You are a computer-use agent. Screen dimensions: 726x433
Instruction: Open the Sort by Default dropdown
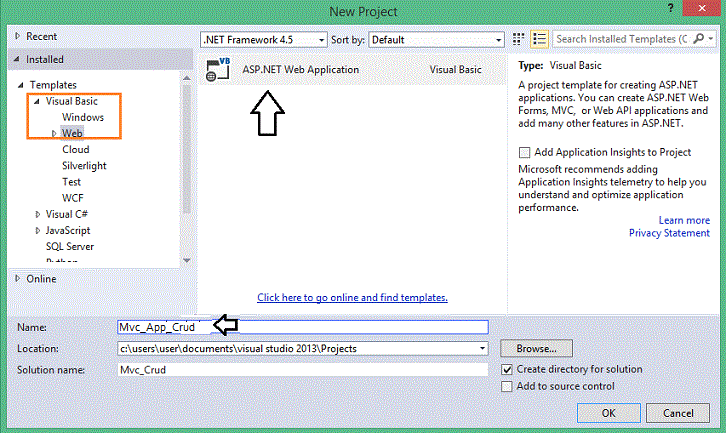coord(498,40)
